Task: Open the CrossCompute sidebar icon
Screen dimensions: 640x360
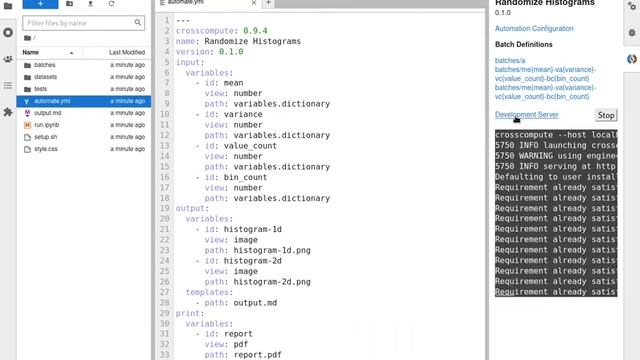Action: click(632, 59)
